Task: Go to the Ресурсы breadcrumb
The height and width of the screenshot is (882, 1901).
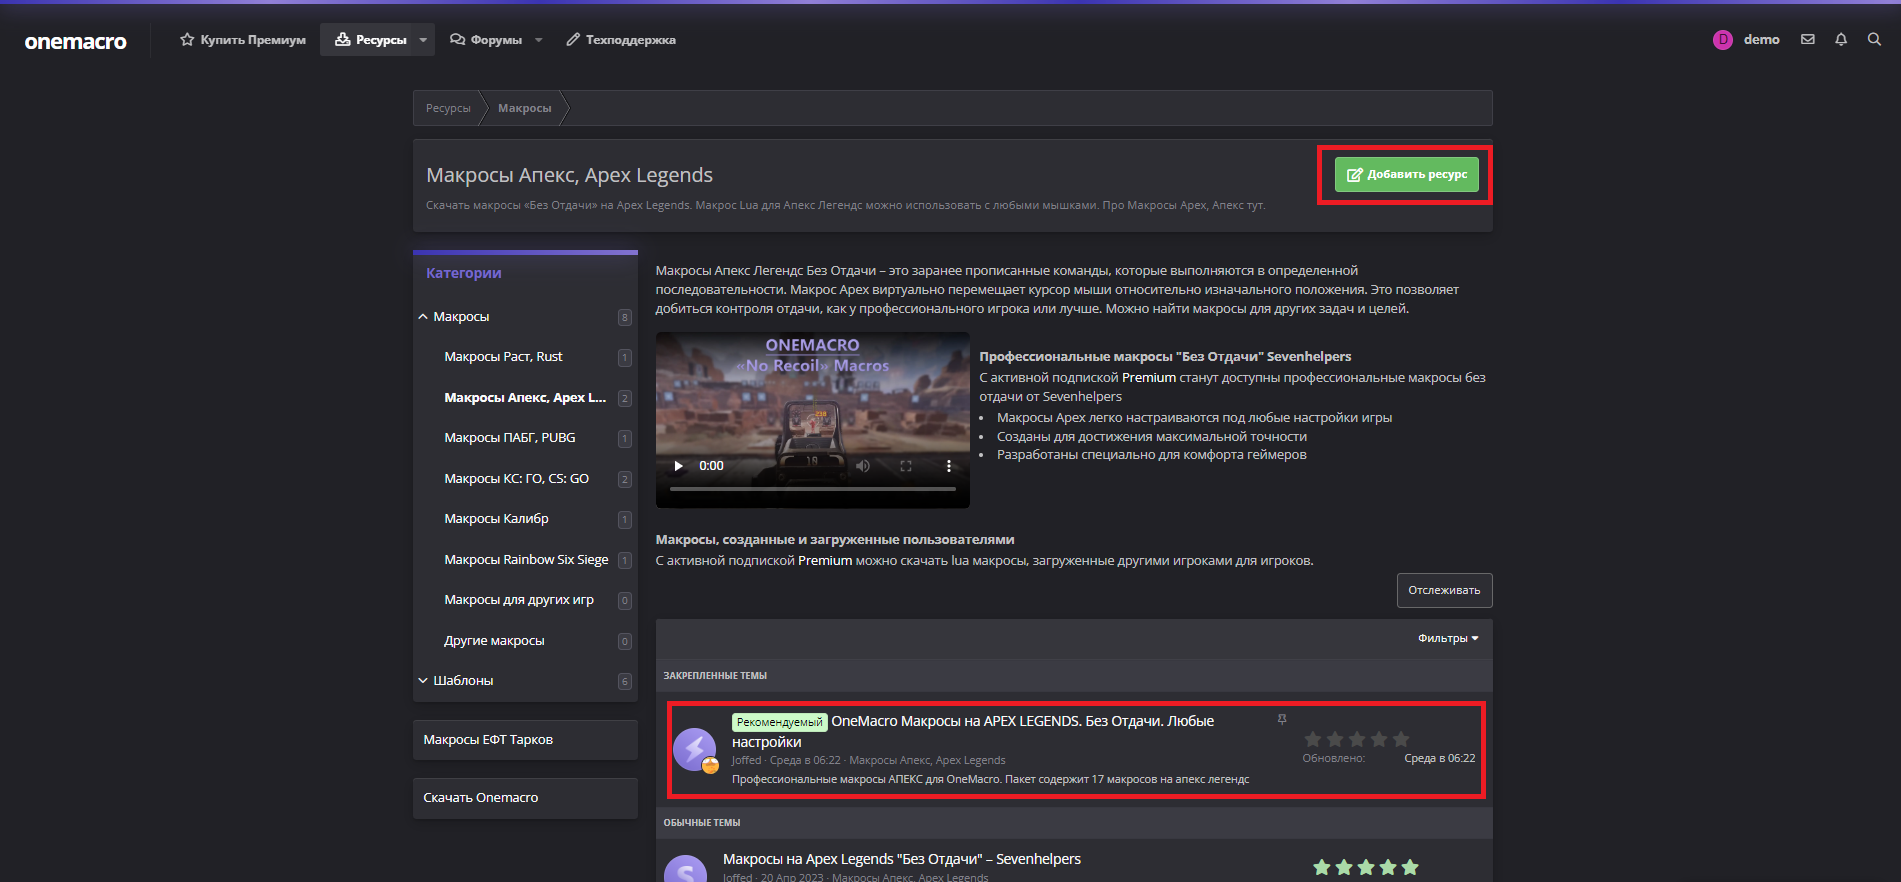Action: pyautogui.click(x=448, y=108)
